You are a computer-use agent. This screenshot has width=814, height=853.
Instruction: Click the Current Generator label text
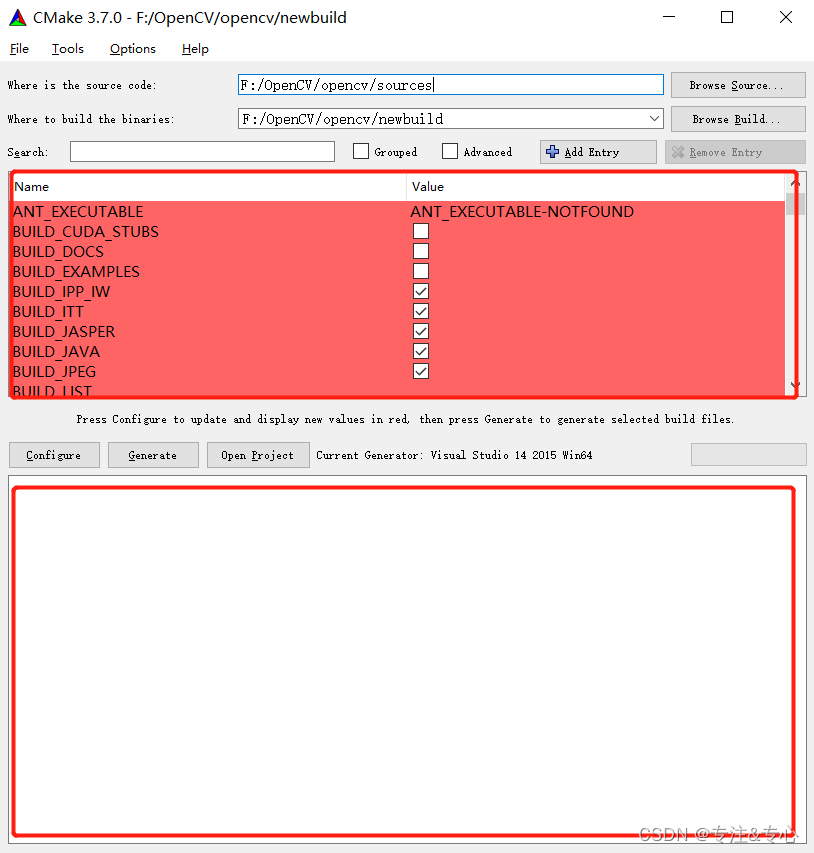point(454,455)
